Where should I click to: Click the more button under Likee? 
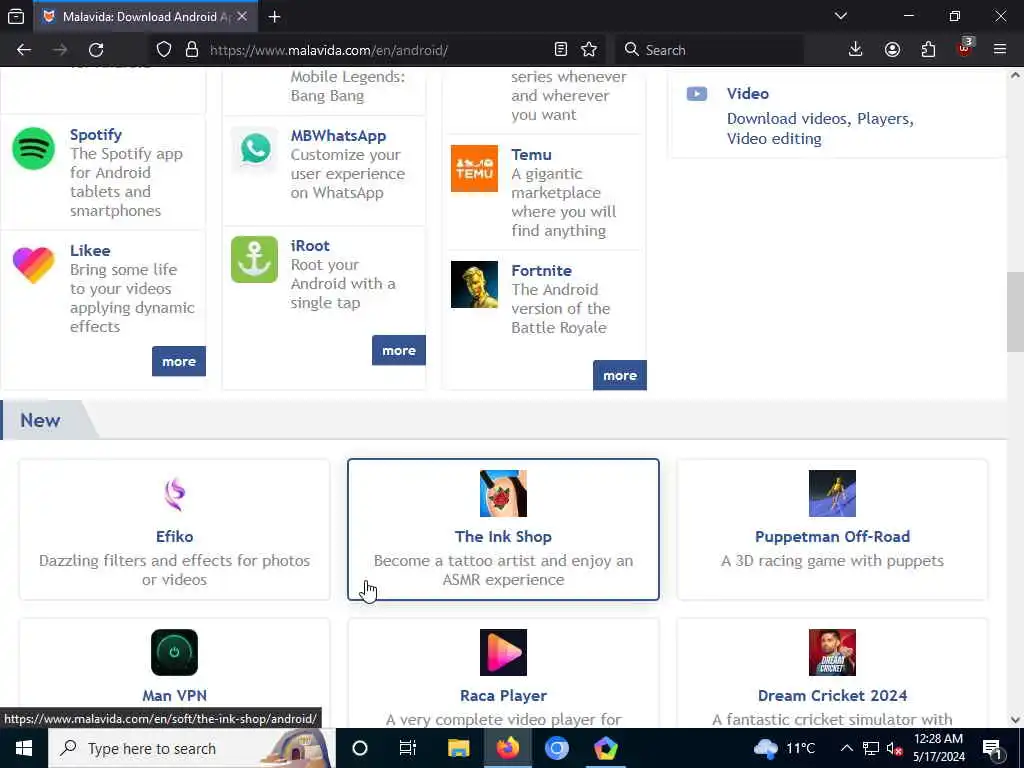[x=179, y=361]
